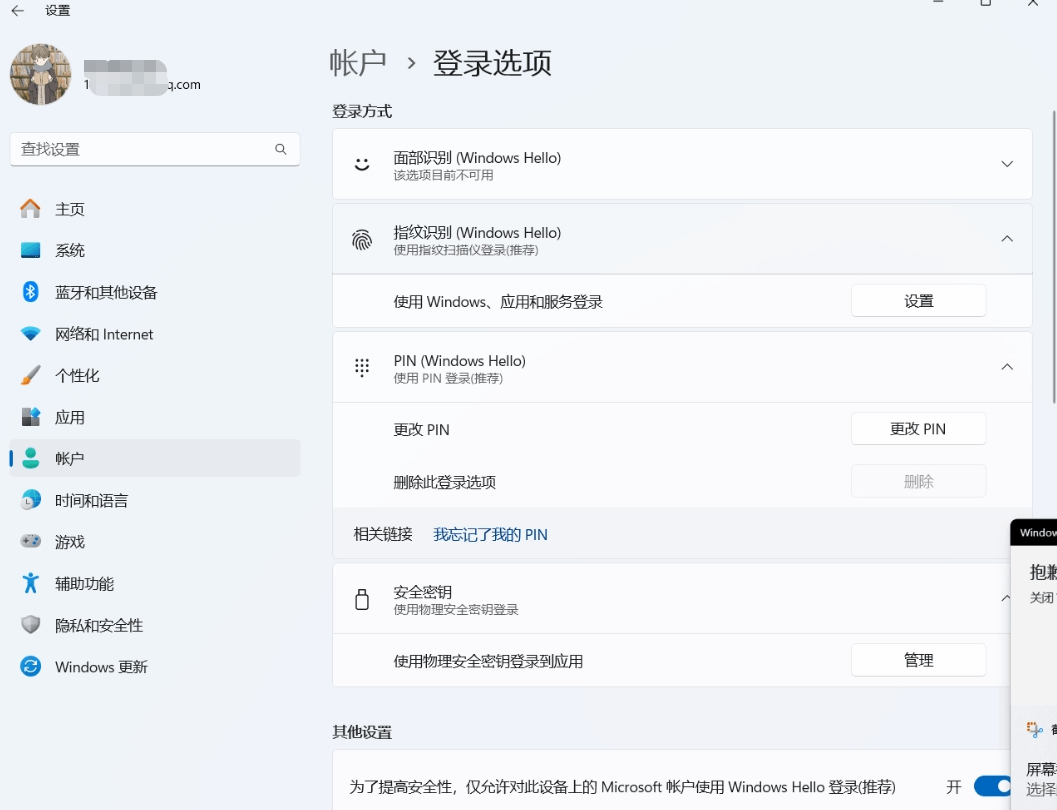The image size is (1057, 810).
Task: Click 设置 button for fingerprint login
Action: point(918,301)
